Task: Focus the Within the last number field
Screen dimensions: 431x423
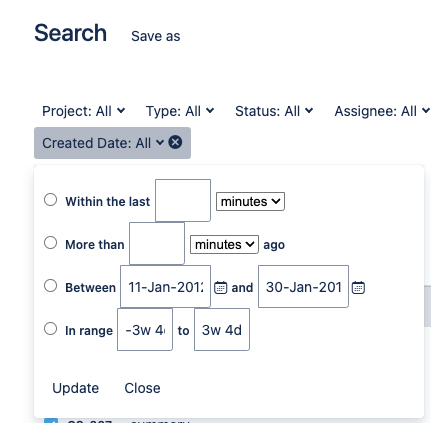Action: coord(183,200)
